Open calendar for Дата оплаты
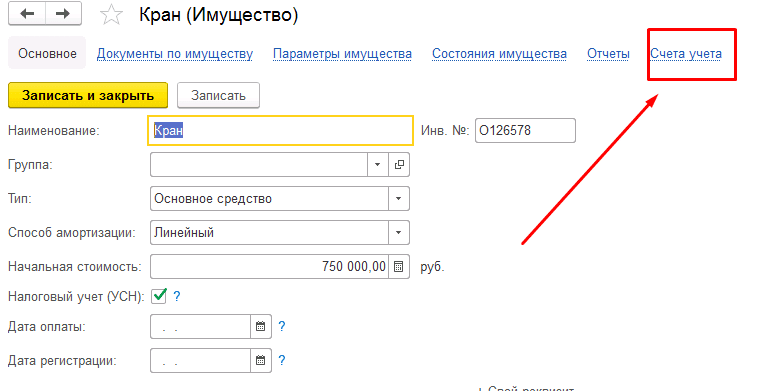Viewport: 783px width, 391px height. [x=260, y=327]
